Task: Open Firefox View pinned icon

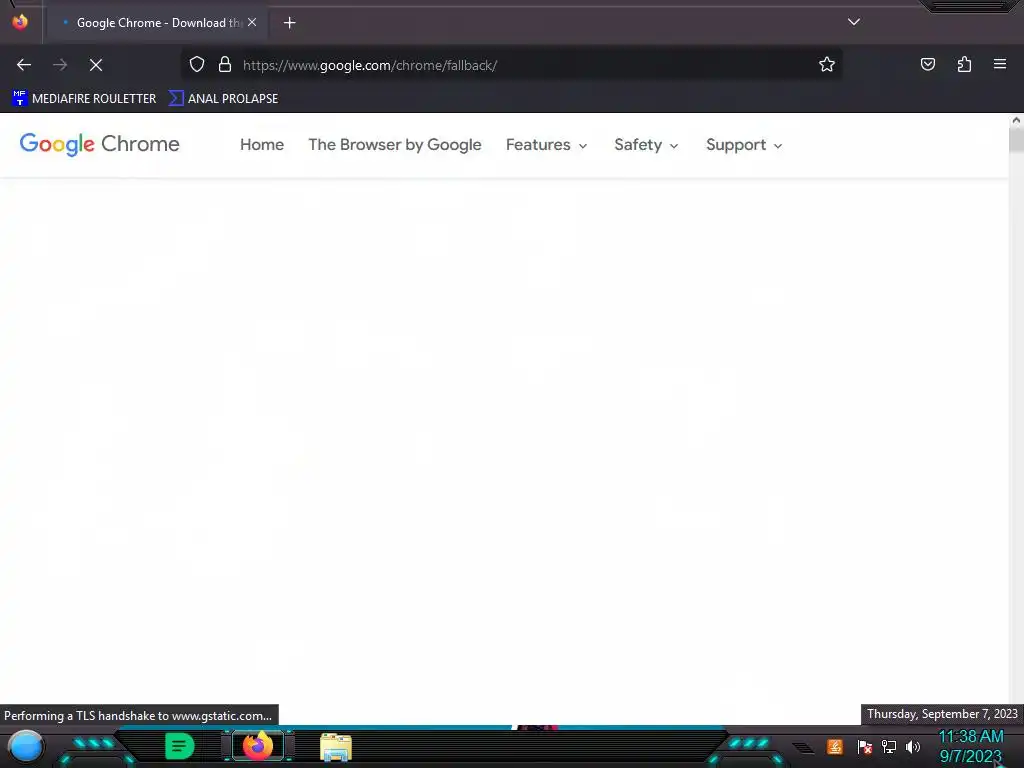Action: tap(20, 22)
